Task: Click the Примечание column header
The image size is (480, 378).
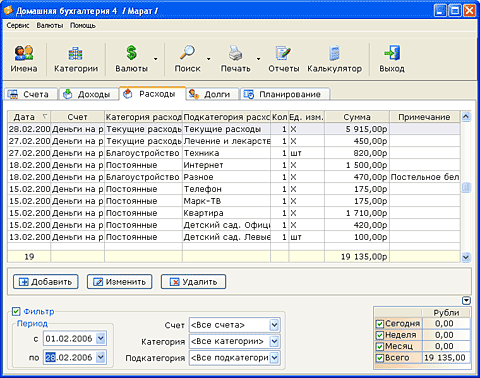Action: [424, 117]
